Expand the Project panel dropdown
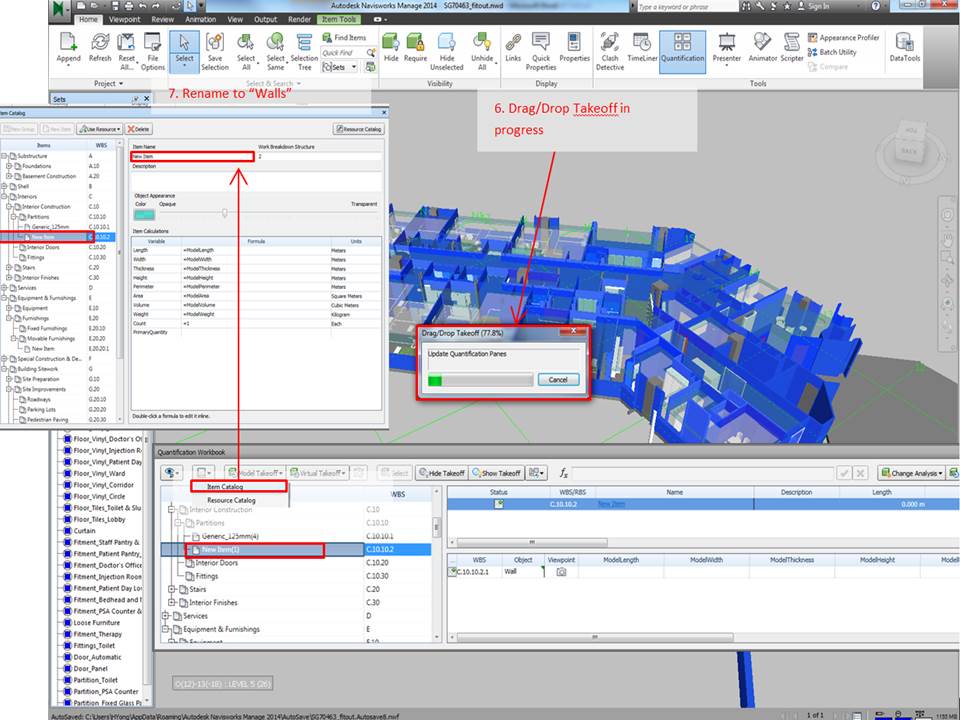This screenshot has height=720, width=960. click(x=109, y=83)
